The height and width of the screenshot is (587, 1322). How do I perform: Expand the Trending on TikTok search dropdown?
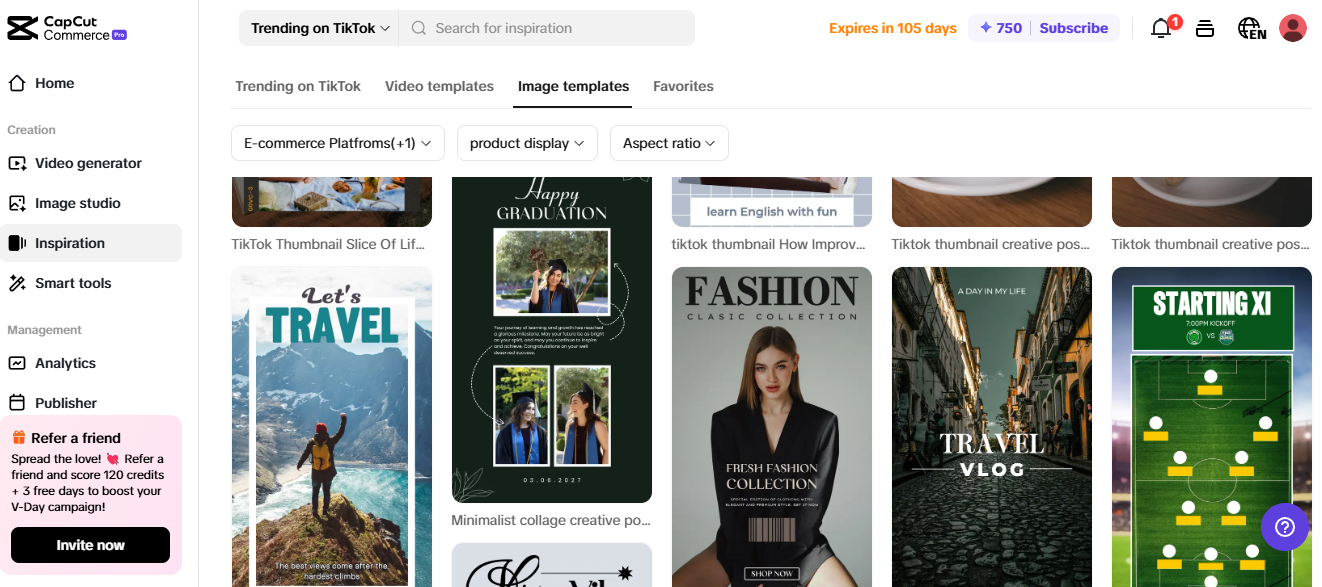319,28
